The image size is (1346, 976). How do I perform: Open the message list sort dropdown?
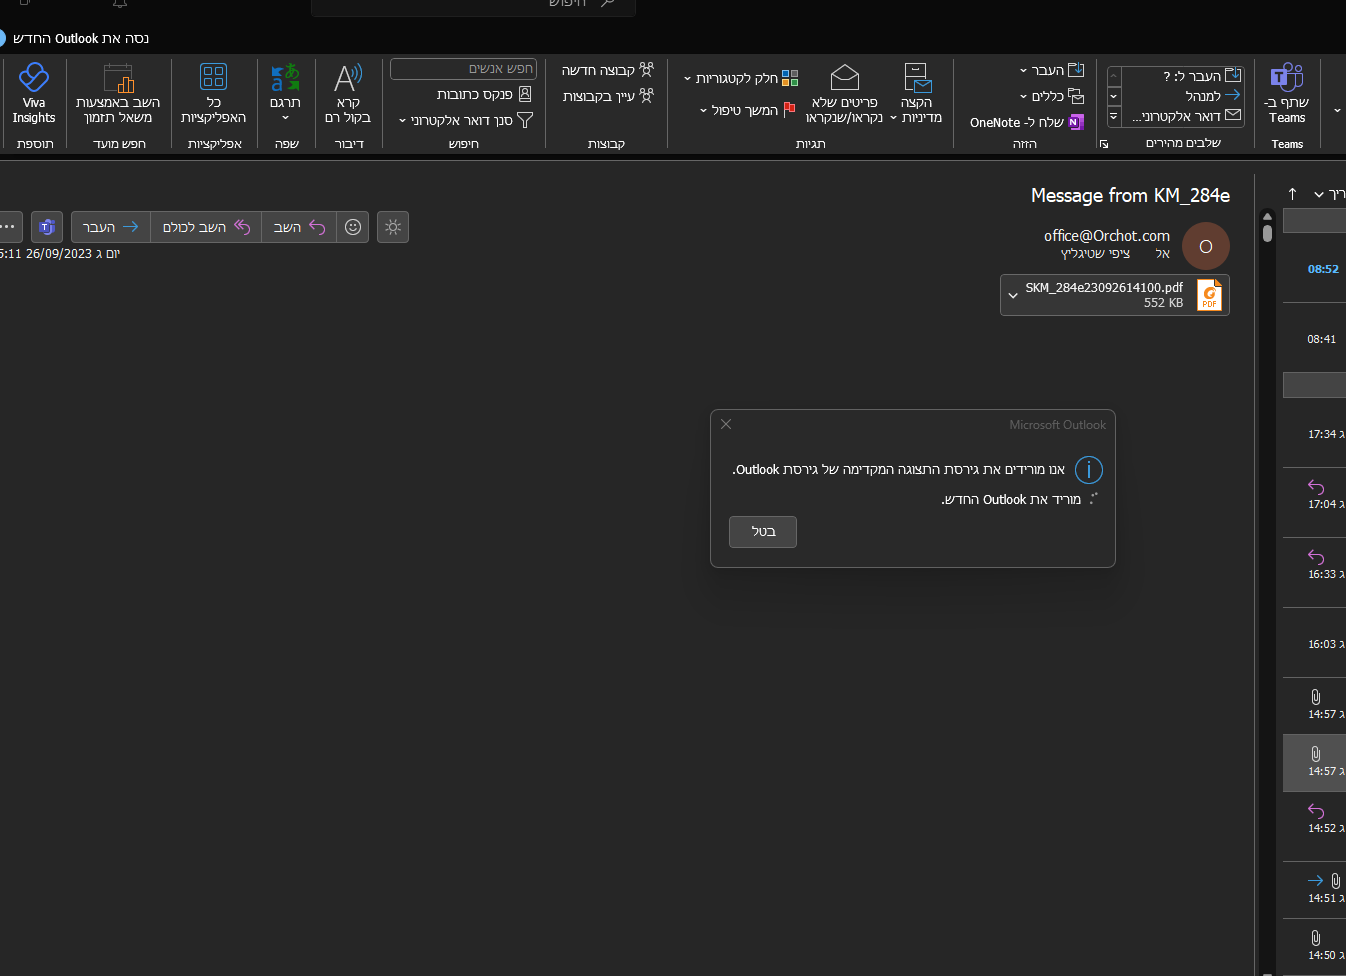click(x=1330, y=194)
